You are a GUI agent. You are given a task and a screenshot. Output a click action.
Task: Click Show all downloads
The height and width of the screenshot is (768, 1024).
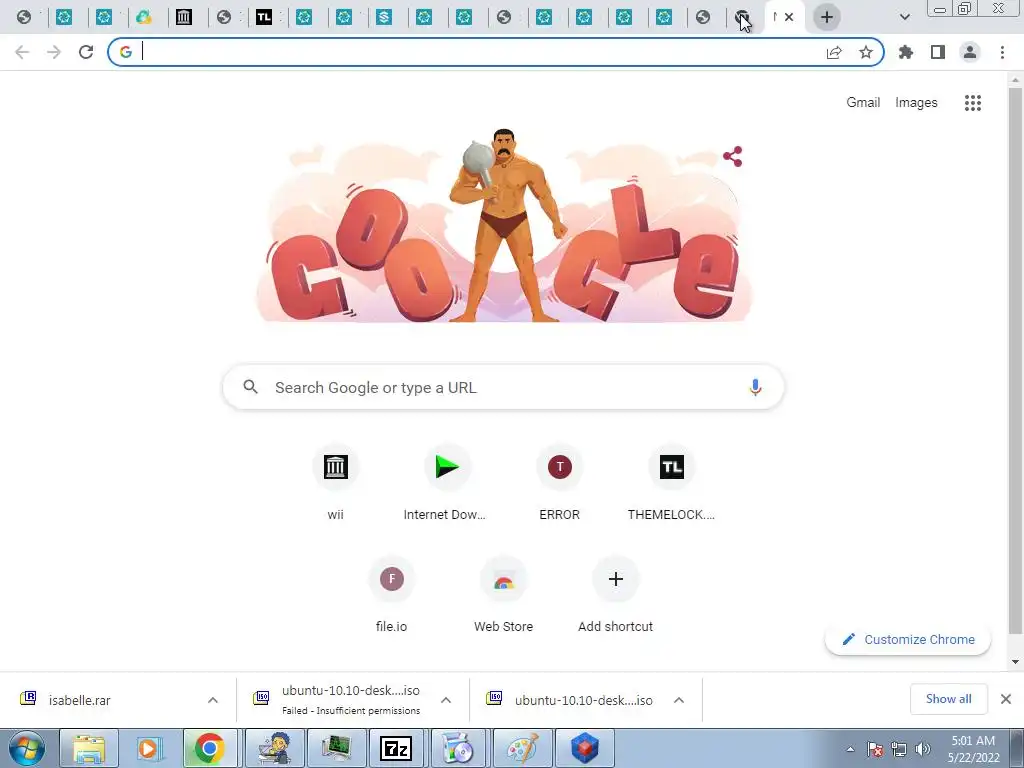[949, 699]
